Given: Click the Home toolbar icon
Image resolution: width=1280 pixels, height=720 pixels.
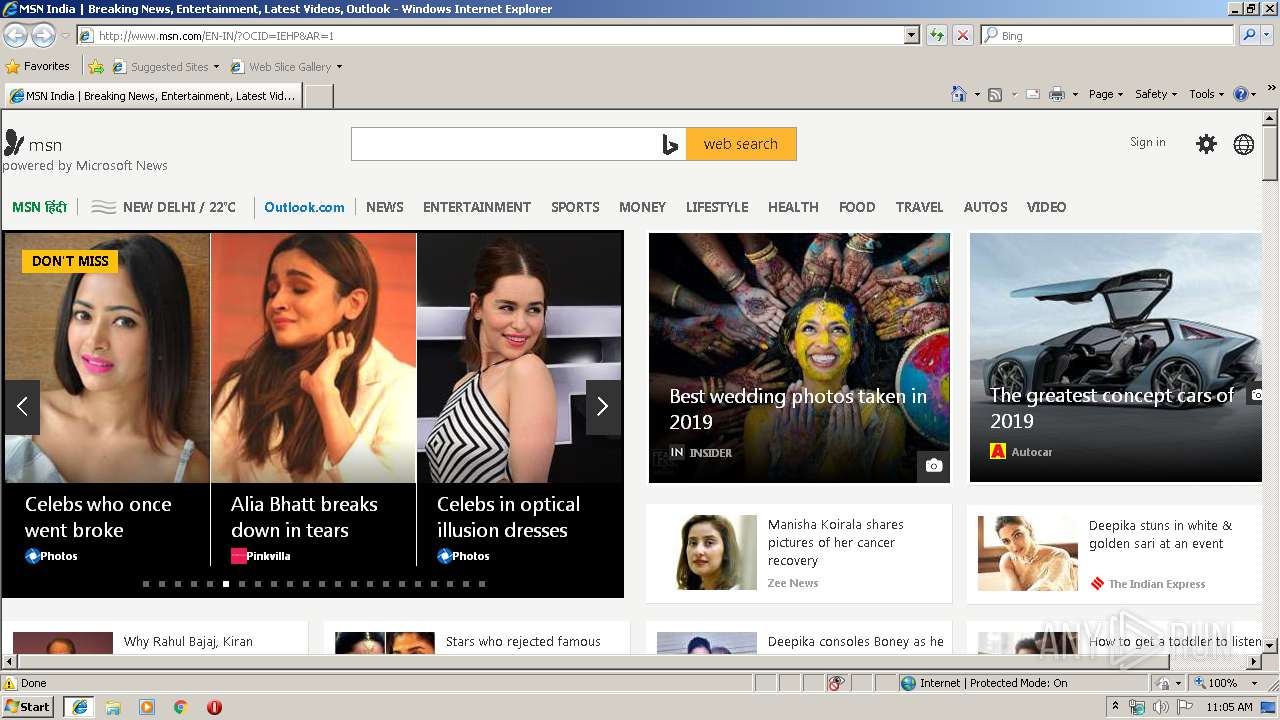Looking at the screenshot, I should point(958,94).
